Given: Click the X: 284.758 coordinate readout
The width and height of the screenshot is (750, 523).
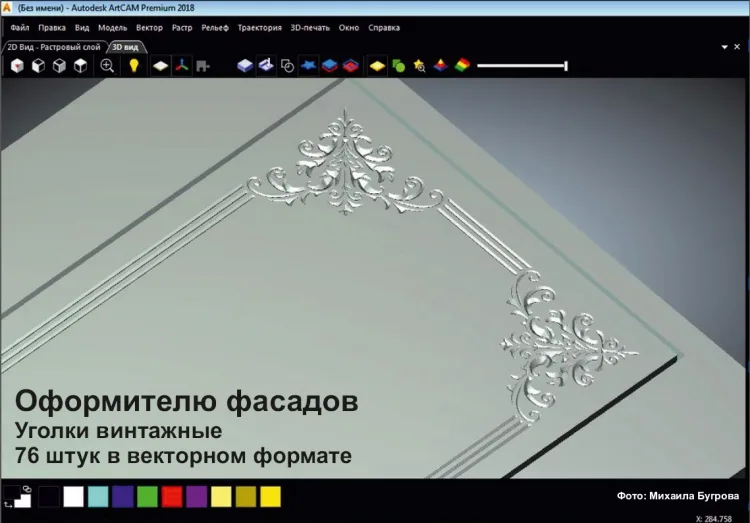Looking at the screenshot, I should tap(714, 519).
